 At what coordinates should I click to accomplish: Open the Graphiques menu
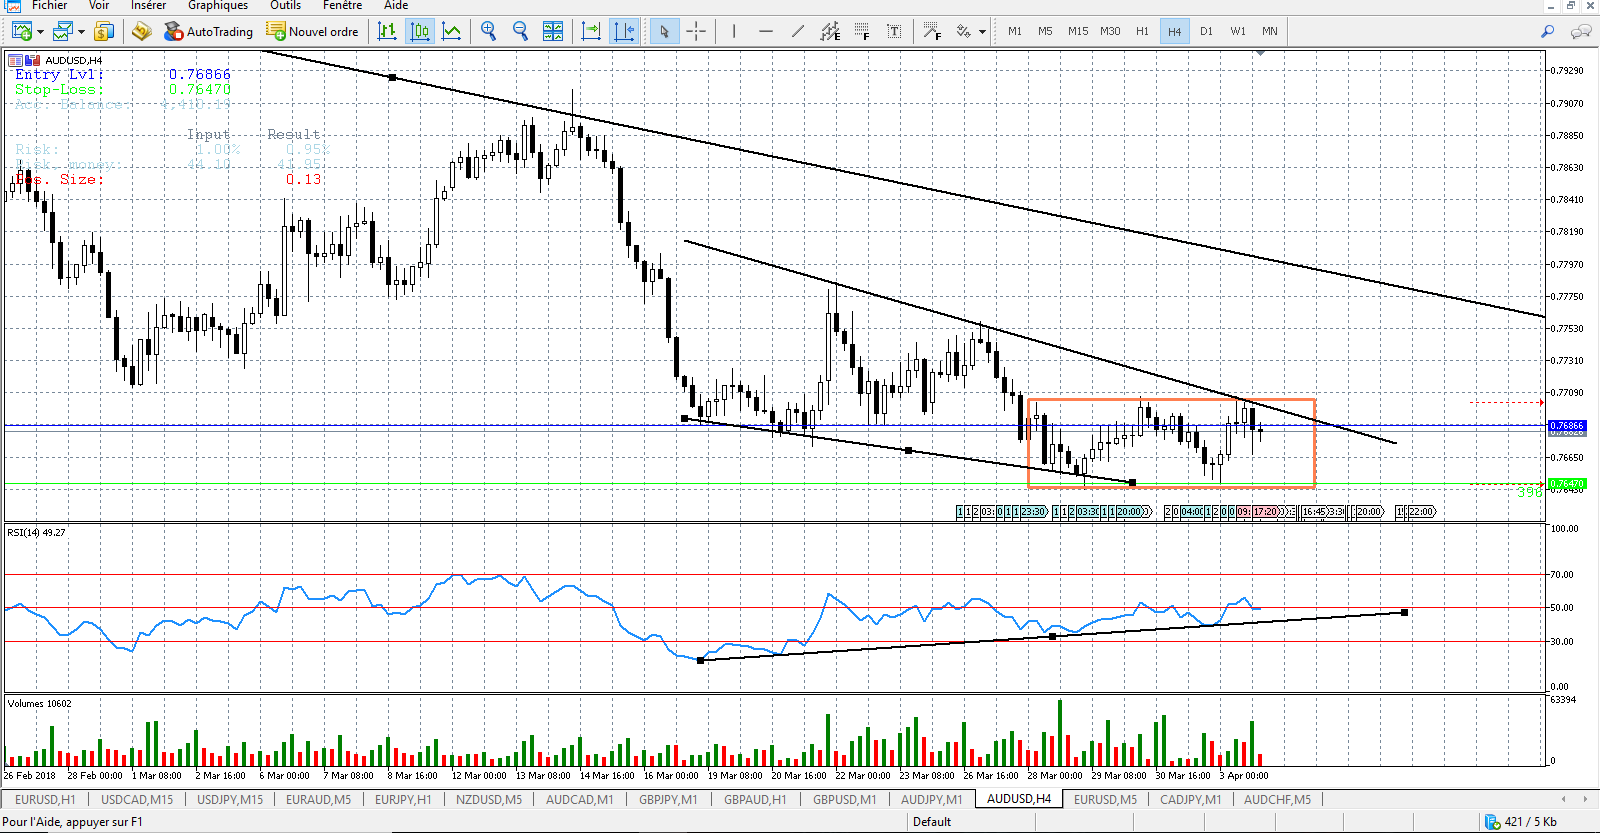[x=218, y=5]
